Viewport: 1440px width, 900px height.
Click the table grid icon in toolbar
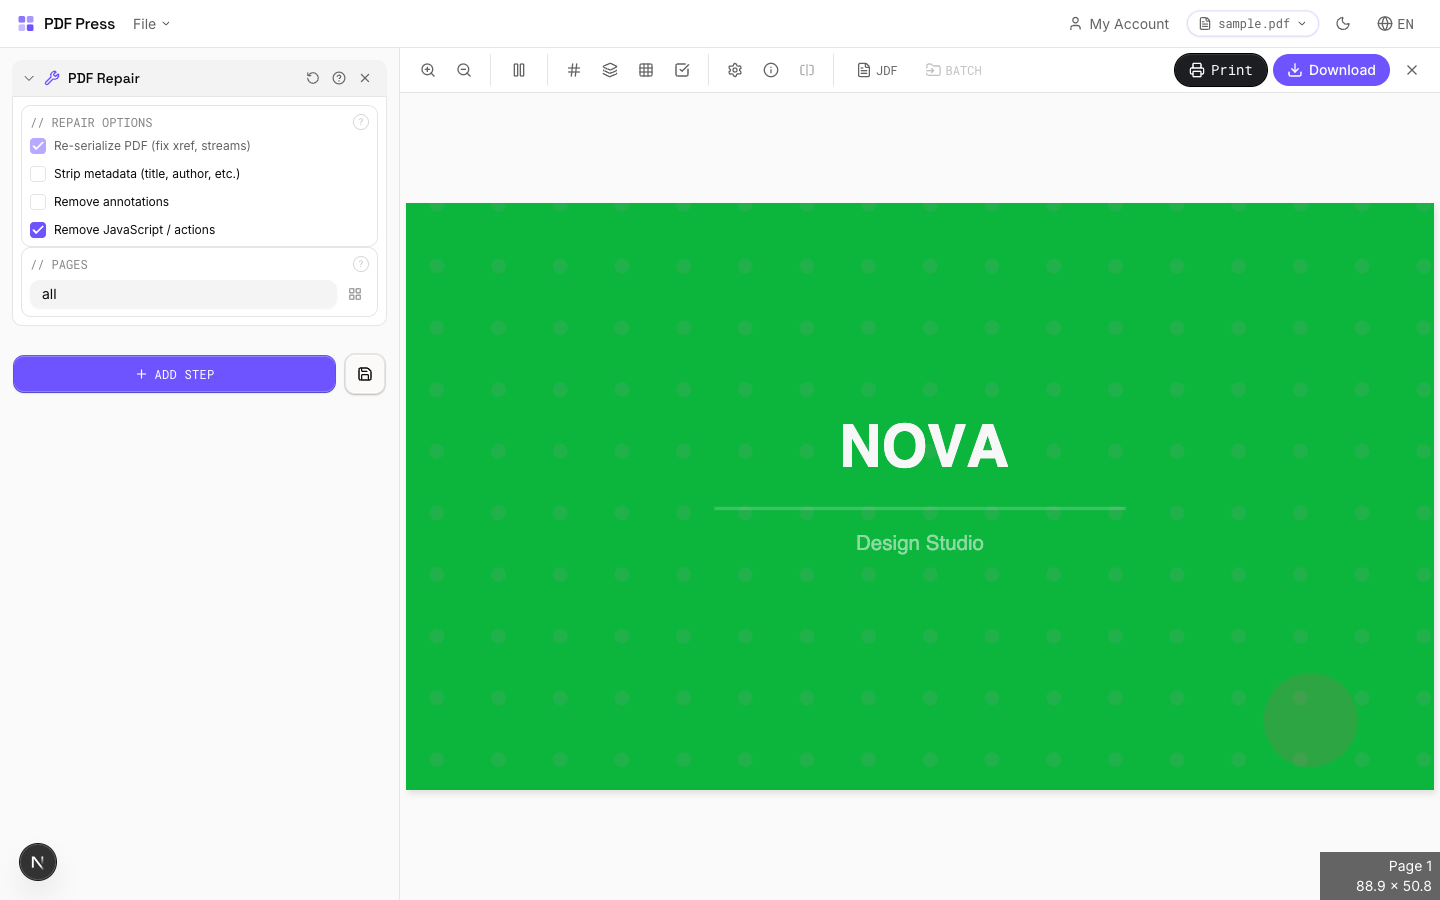coord(646,70)
